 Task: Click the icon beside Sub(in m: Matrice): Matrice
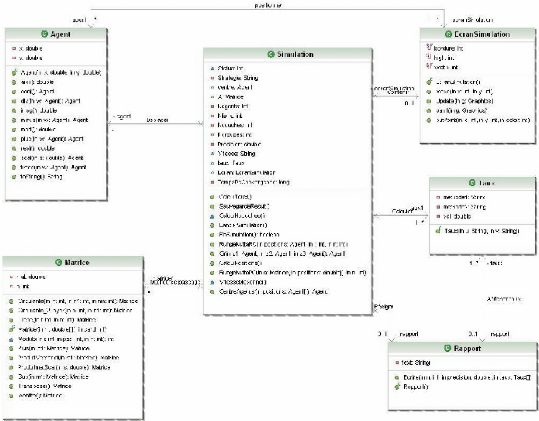click(x=11, y=377)
